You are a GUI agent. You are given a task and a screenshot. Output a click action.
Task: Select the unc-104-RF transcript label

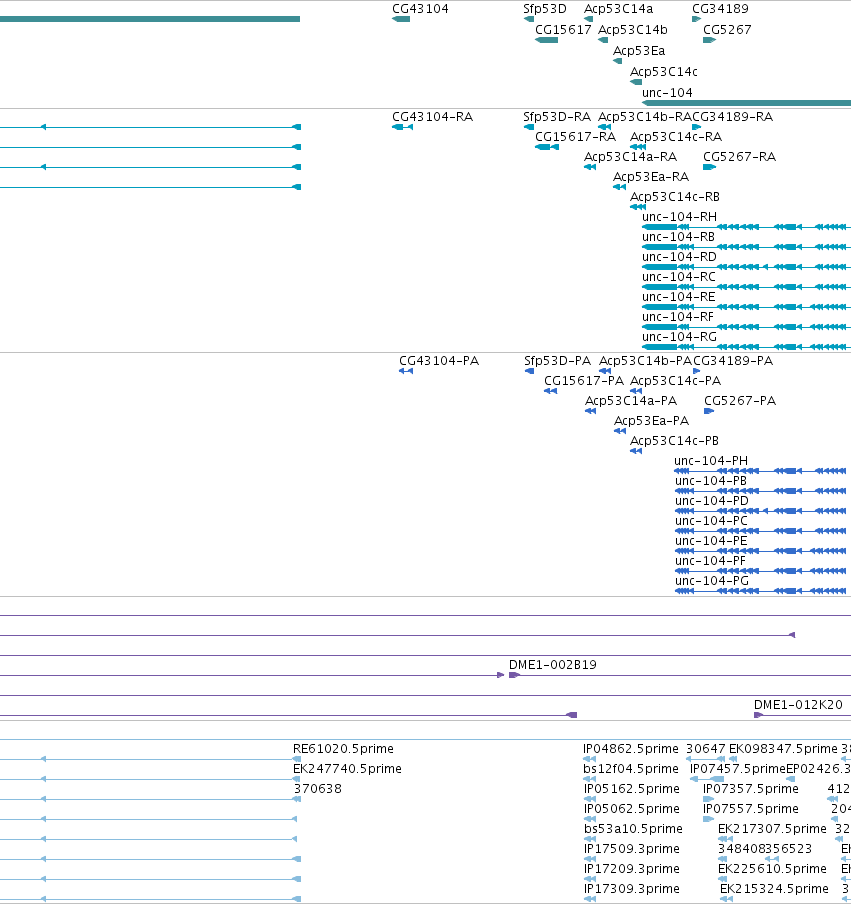pos(678,317)
